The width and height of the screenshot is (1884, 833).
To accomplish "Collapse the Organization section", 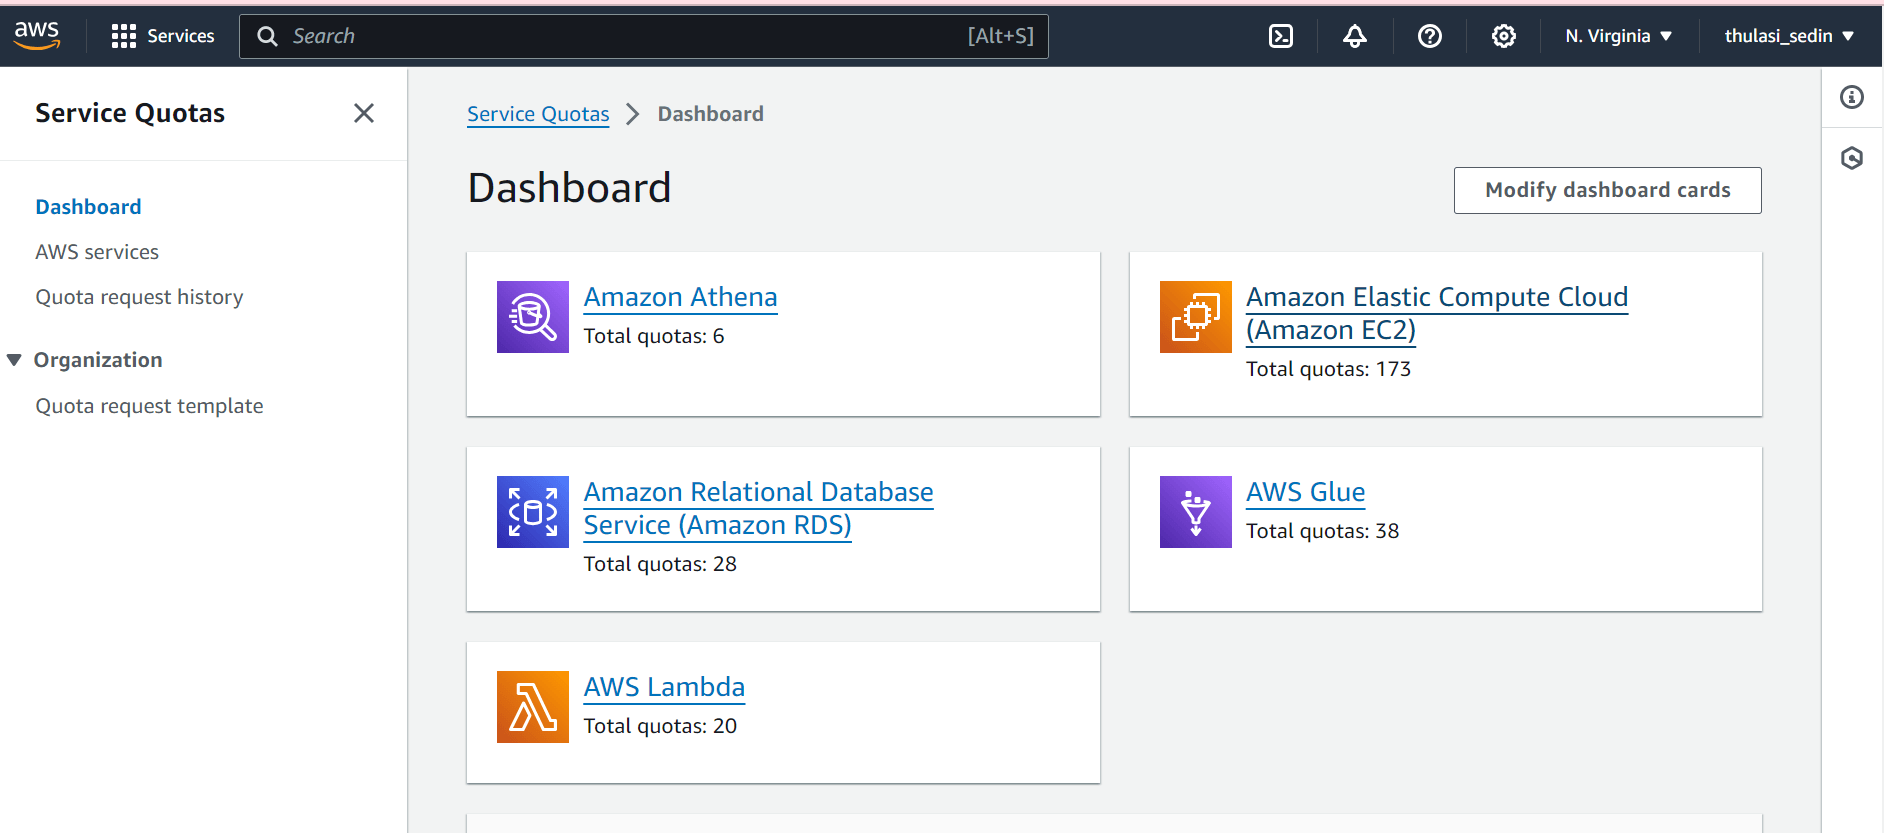I will tap(15, 360).
